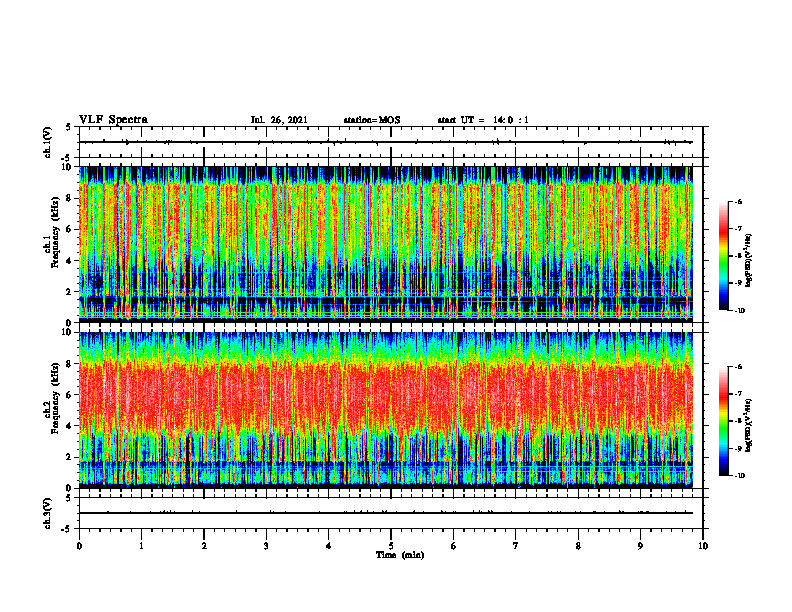This screenshot has width=792, height=612.
Task: Click the "ch.1(V)" waveform axis label
Action: (48, 142)
